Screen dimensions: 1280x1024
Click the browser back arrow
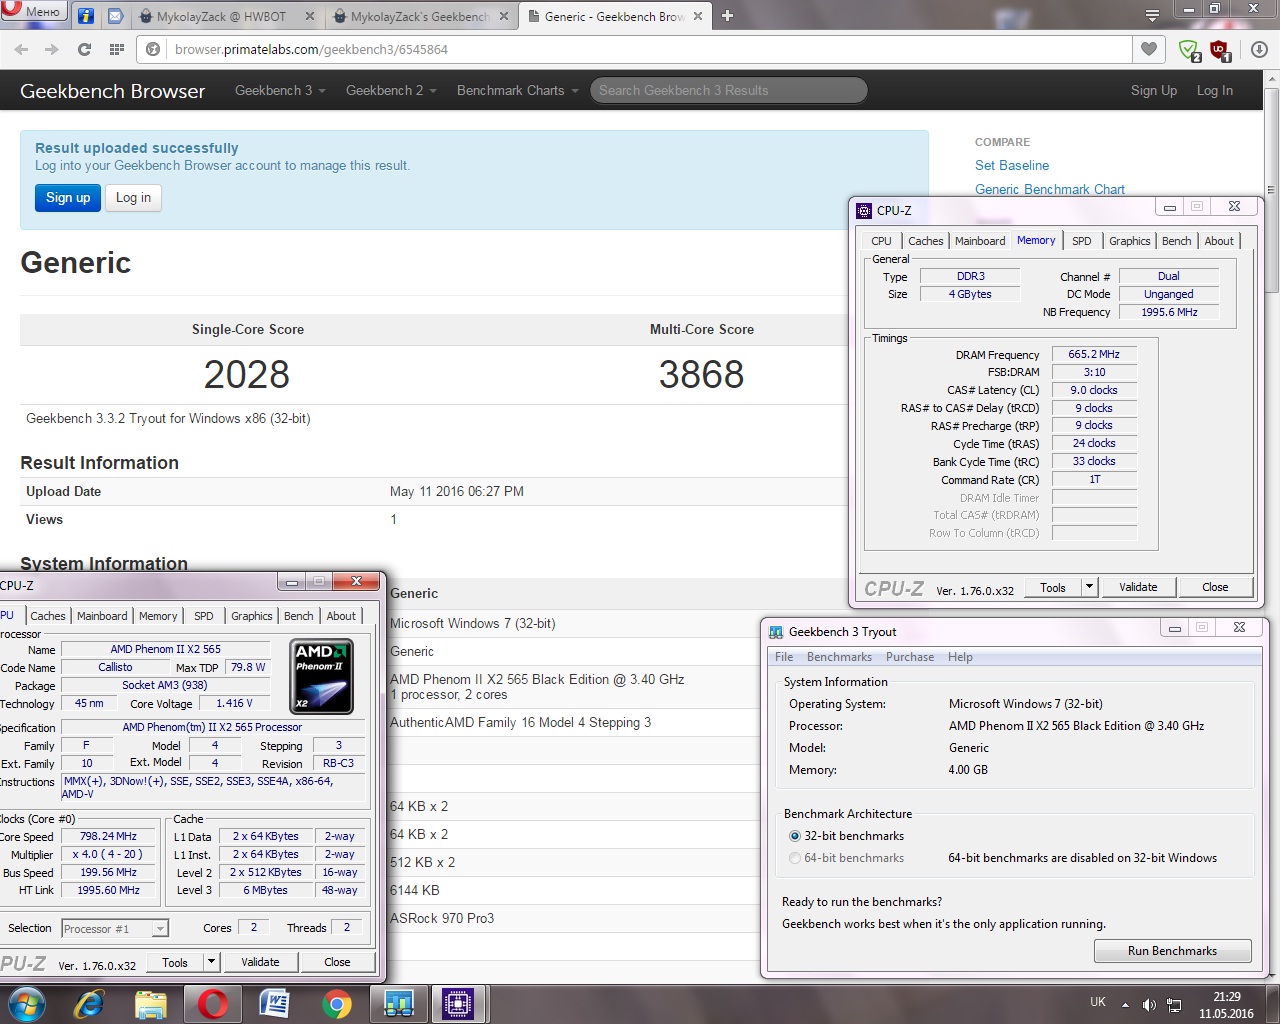point(21,49)
